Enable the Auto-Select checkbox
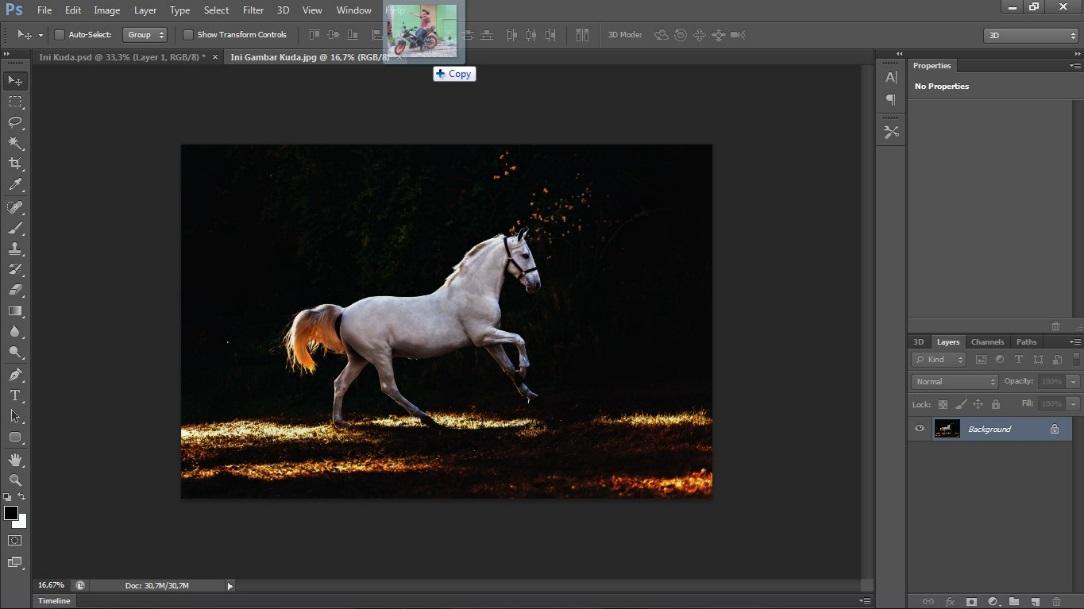Image resolution: width=1084 pixels, height=609 pixels. click(59, 35)
